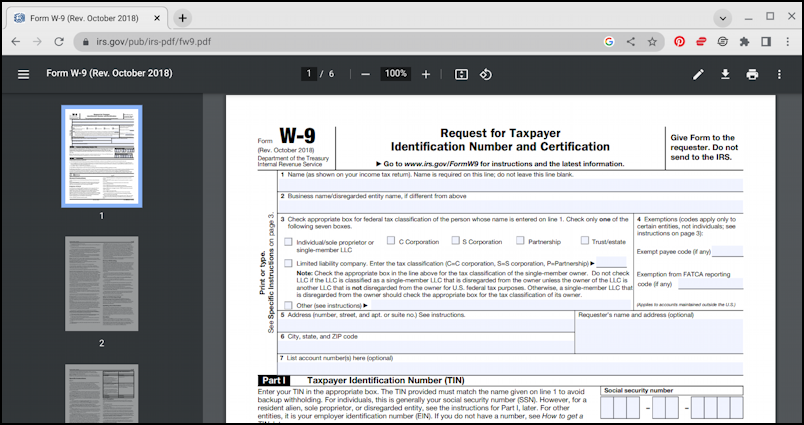
Task: Reload the current page
Action: (x=59, y=42)
